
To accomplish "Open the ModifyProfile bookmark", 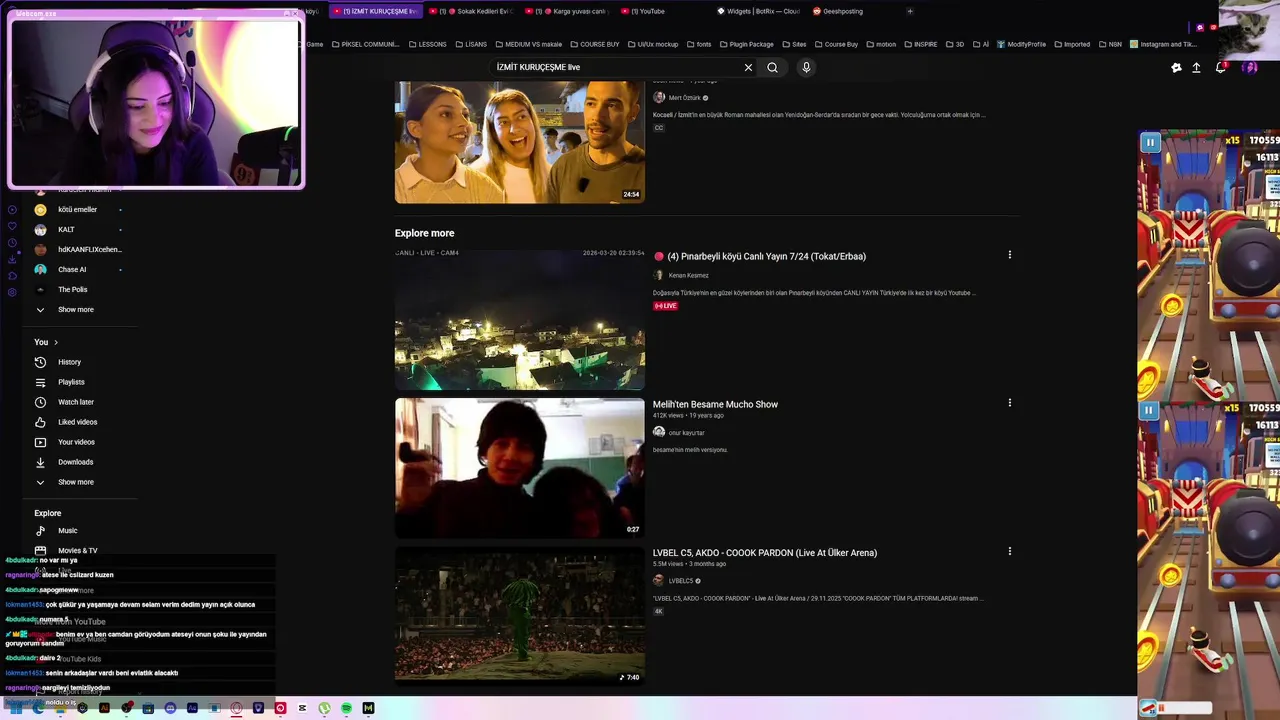I will pyautogui.click(x=1021, y=44).
